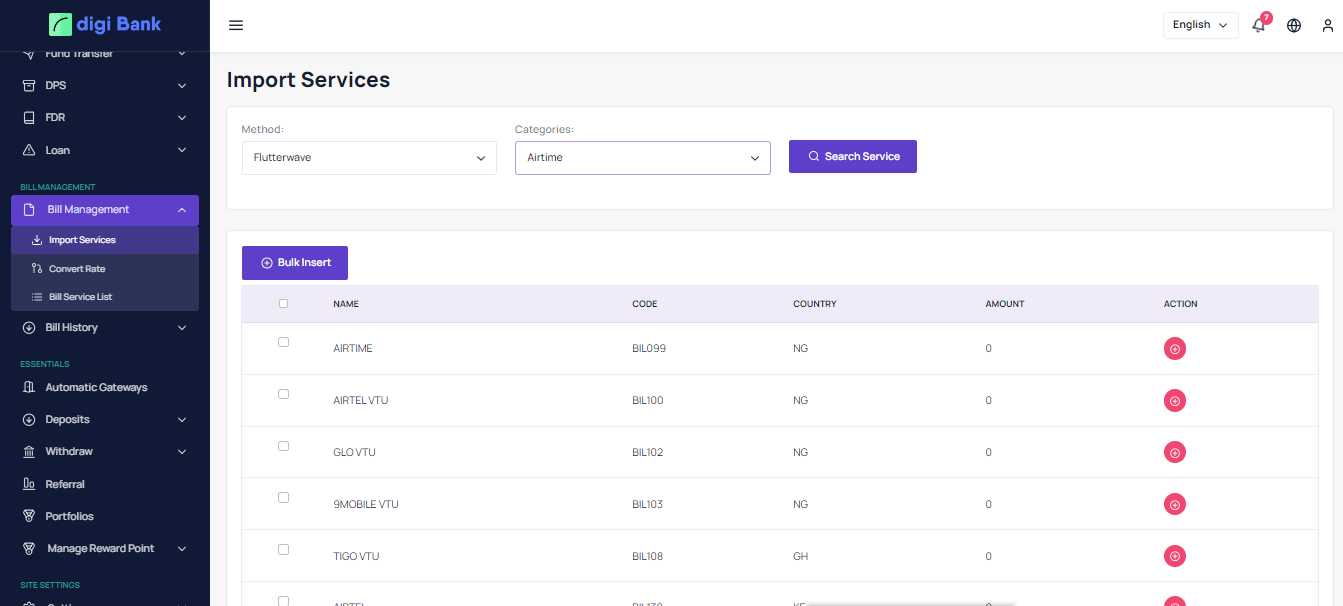Screen dimensions: 1343x606
Task: Toggle the select-all header checkbox
Action: pyautogui.click(x=283, y=304)
